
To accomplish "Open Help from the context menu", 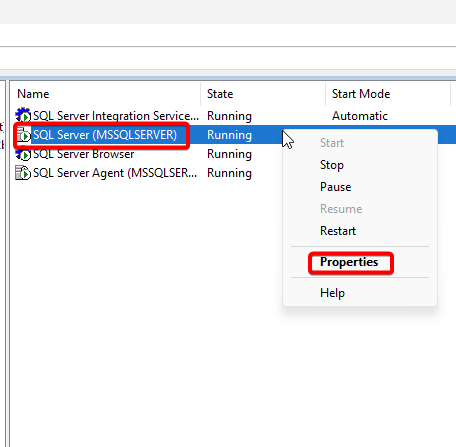I will [x=332, y=293].
